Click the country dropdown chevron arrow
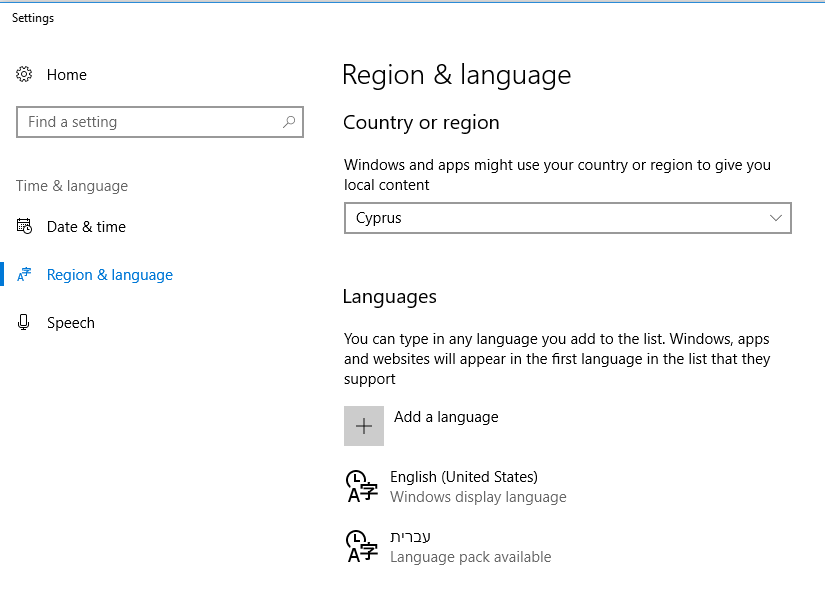Screen dimensions: 825x605 (x=776, y=218)
